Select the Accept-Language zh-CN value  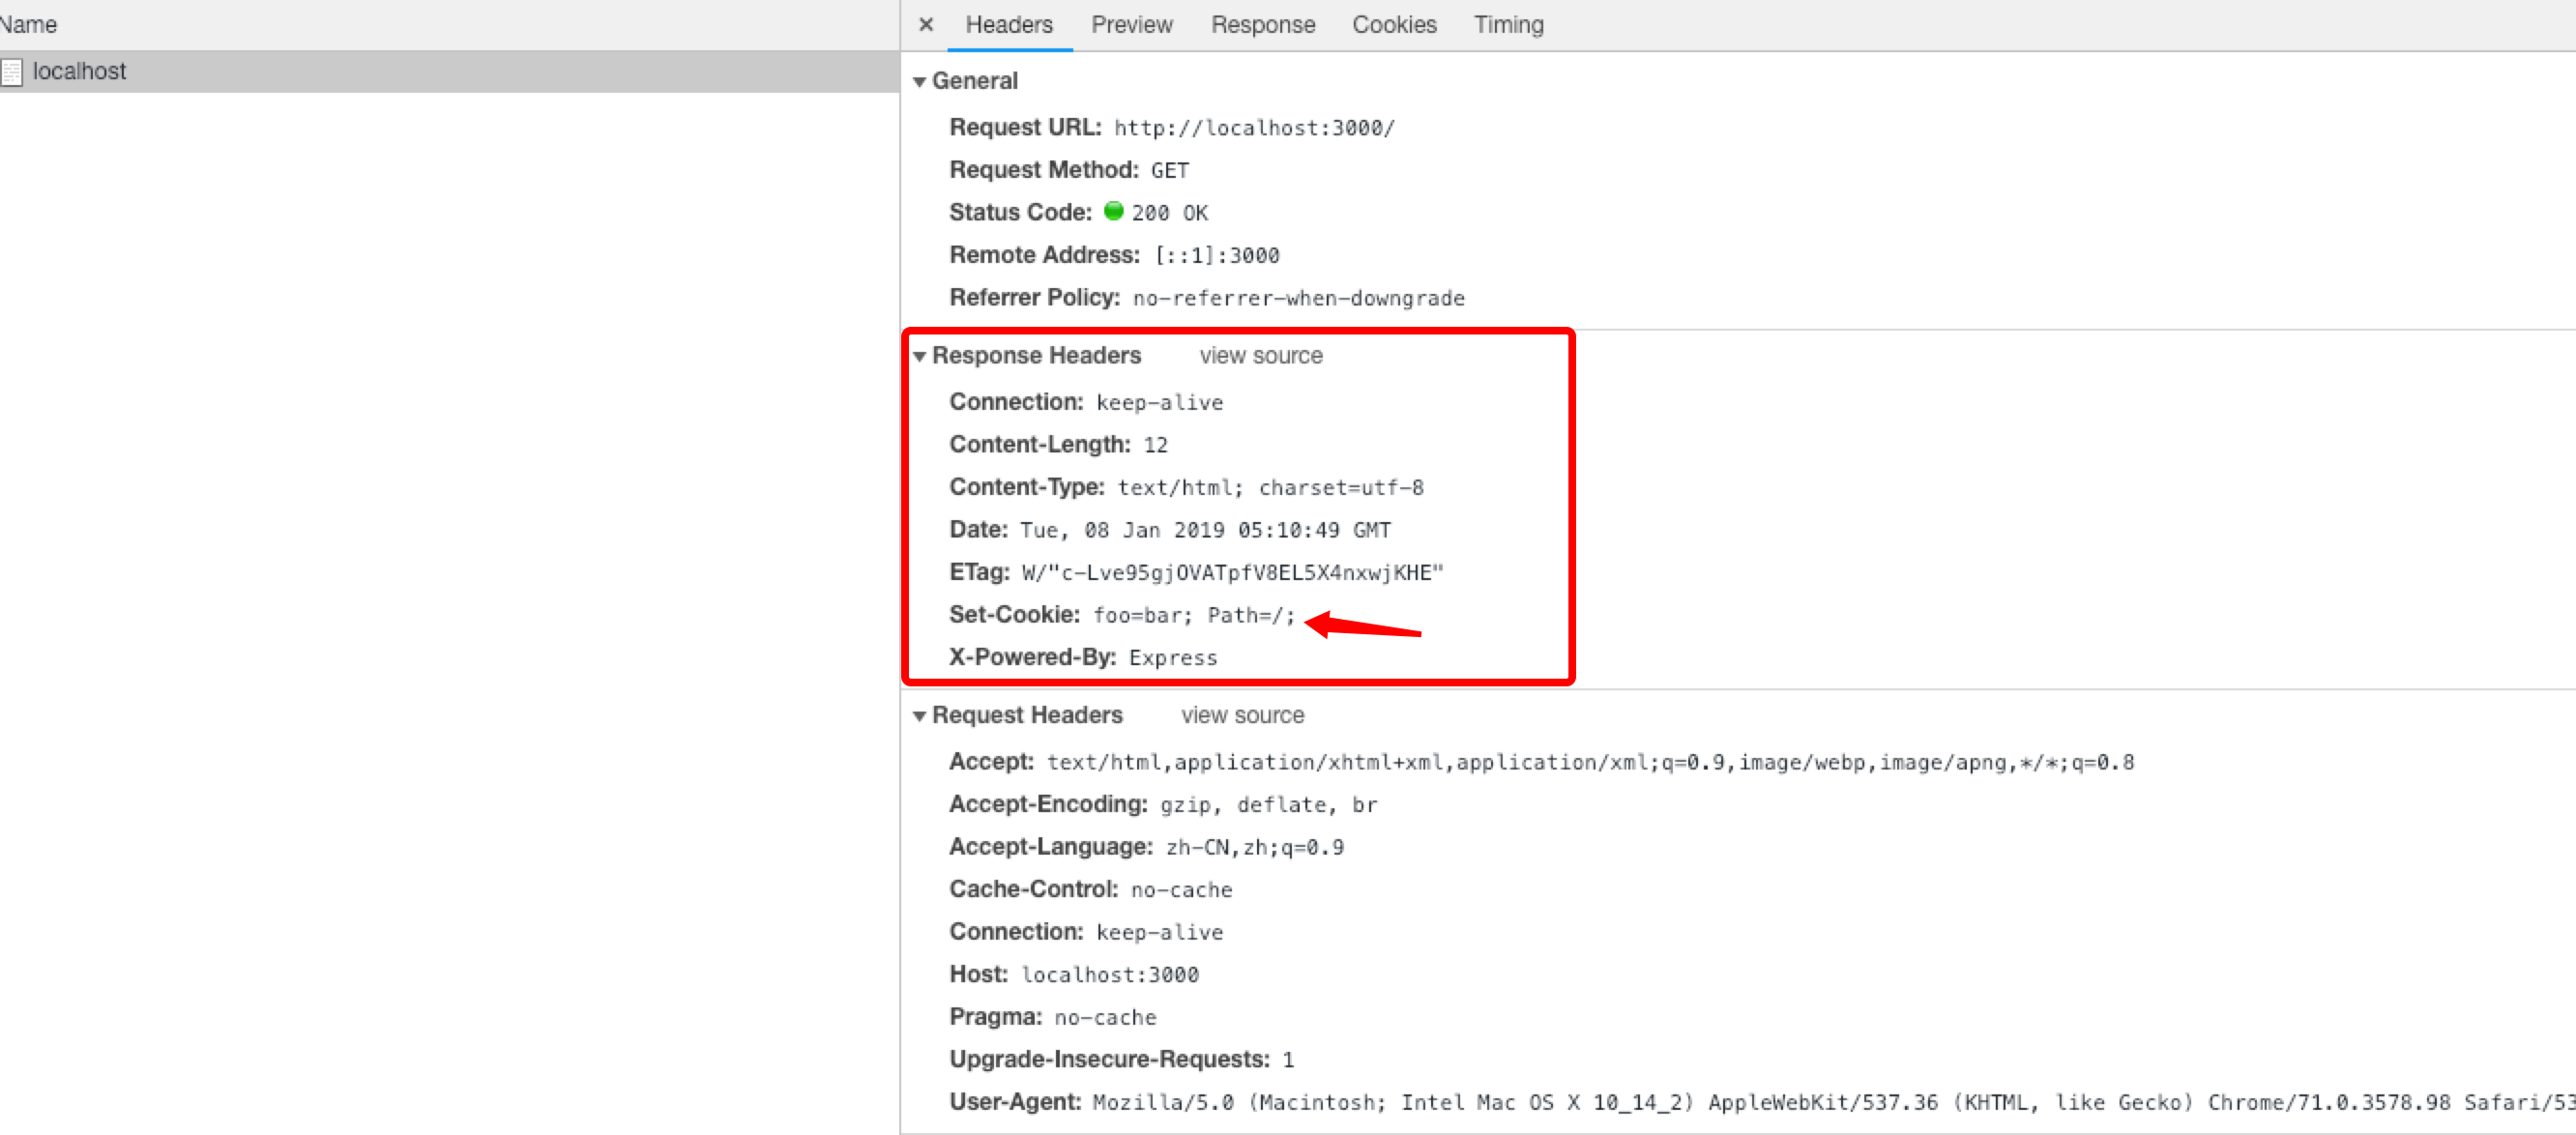click(1254, 848)
